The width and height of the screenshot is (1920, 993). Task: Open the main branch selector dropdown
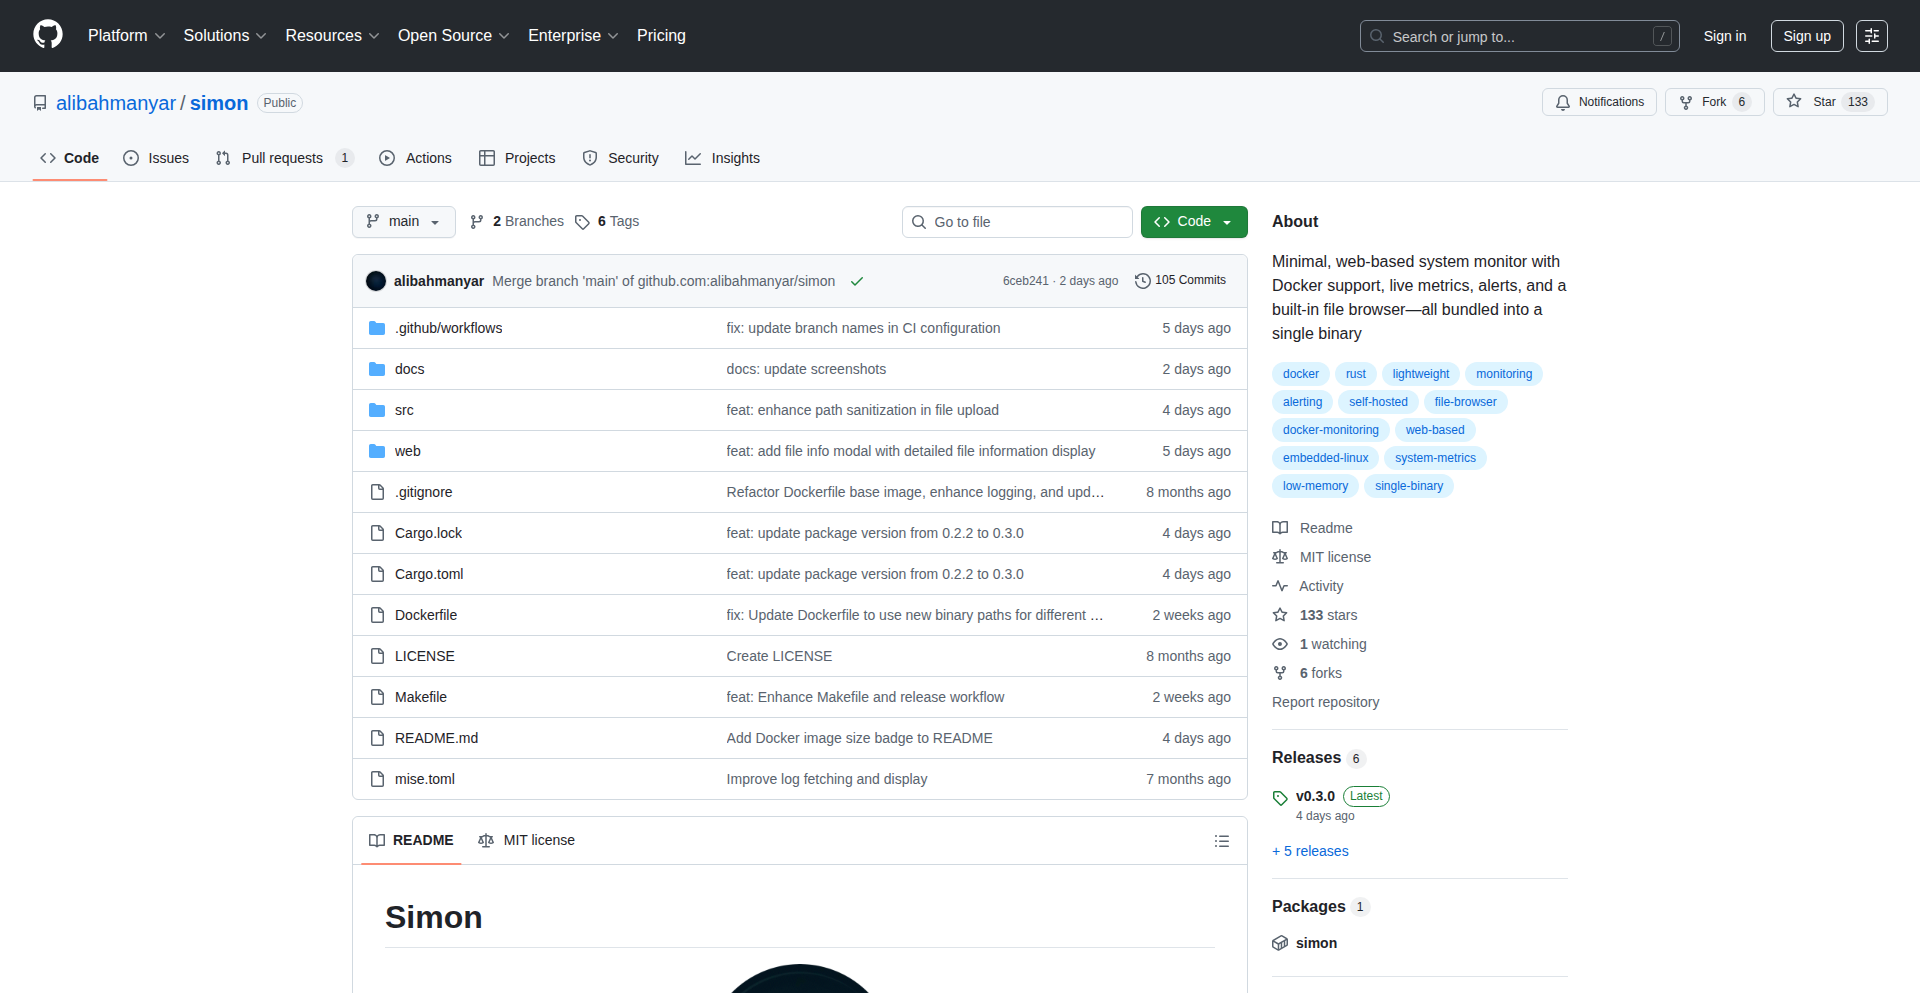(x=403, y=221)
